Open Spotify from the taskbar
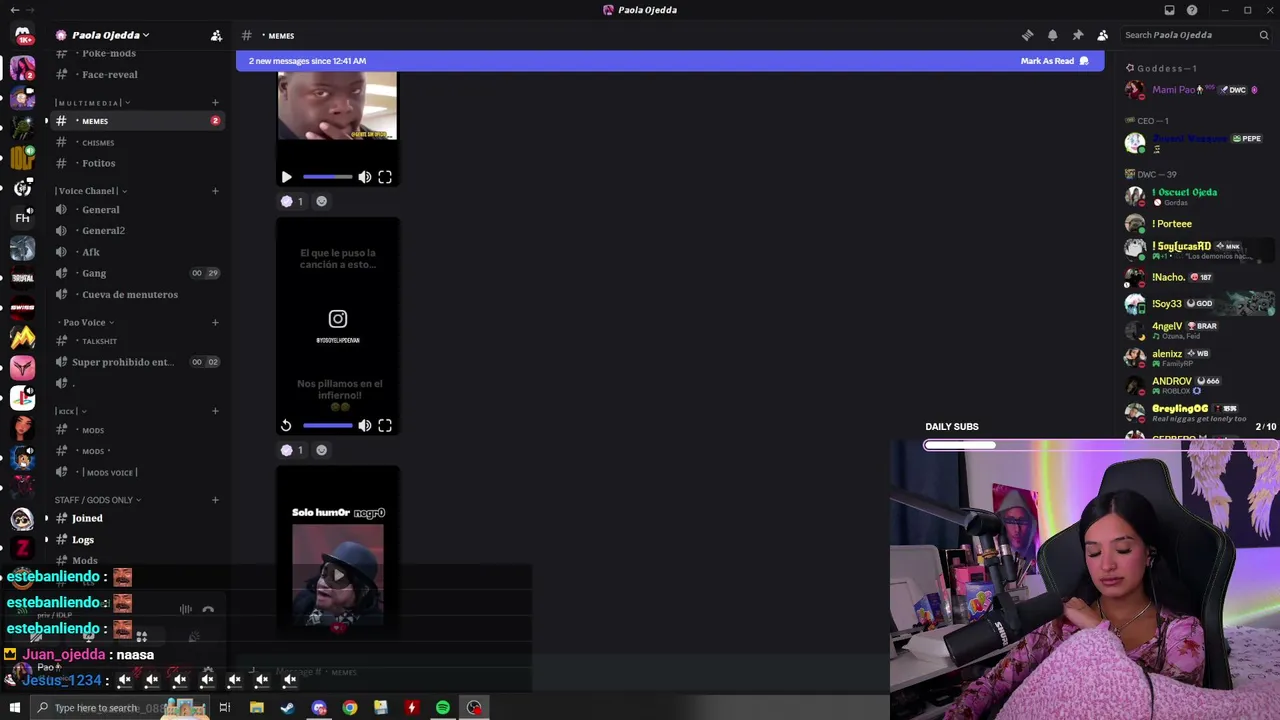The image size is (1280, 720). point(442,708)
